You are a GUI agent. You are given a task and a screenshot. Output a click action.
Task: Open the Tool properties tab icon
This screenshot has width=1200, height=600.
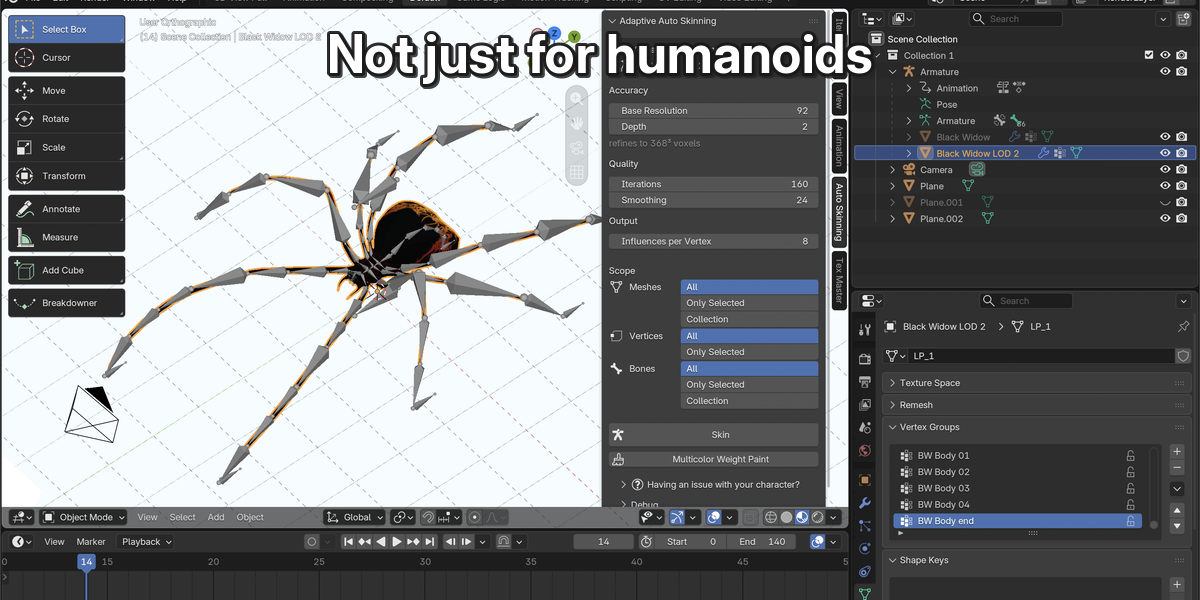(x=865, y=330)
